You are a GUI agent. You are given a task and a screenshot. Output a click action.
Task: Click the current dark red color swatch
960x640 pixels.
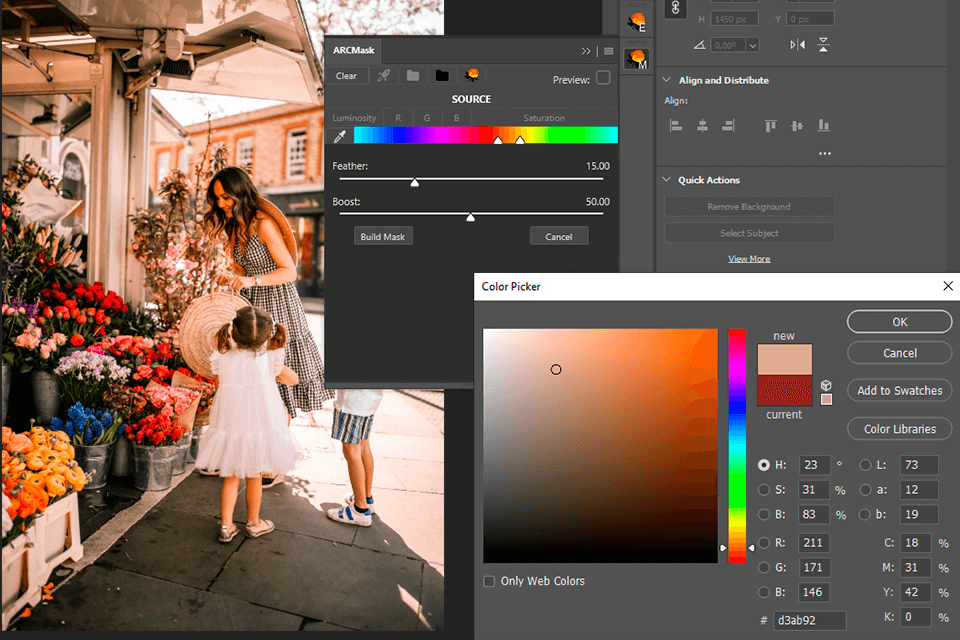pos(784,390)
